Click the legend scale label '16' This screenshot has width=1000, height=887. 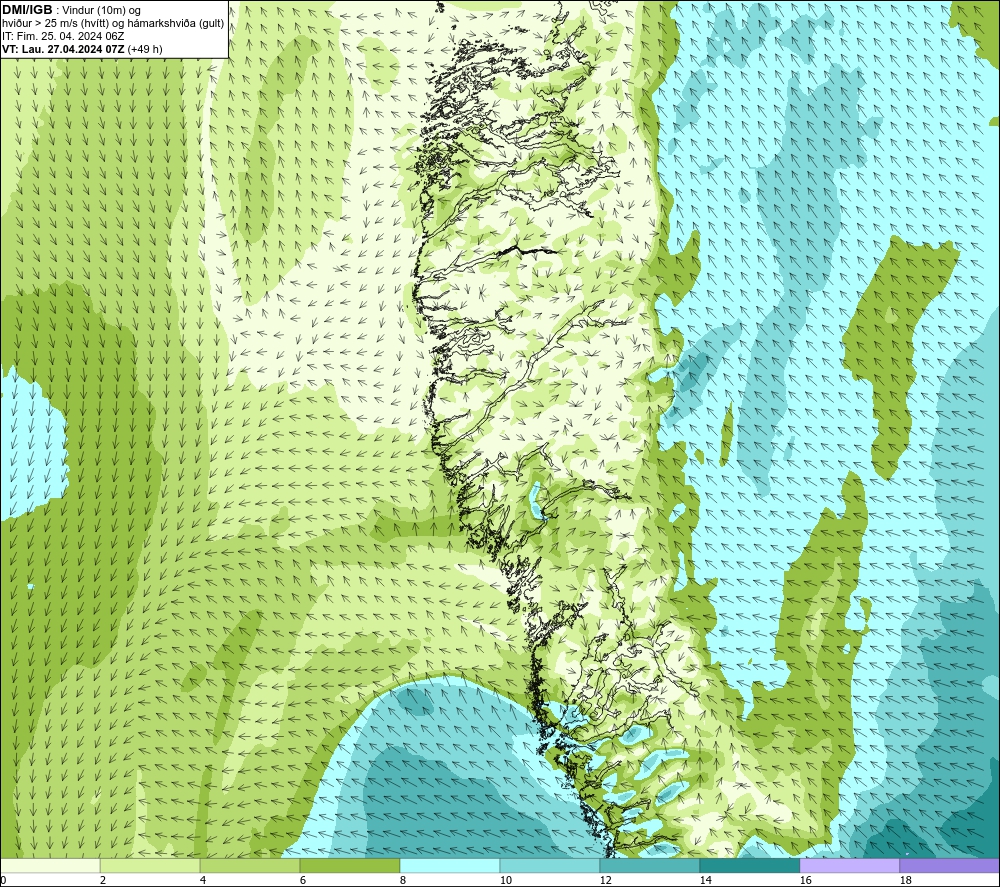tap(805, 881)
